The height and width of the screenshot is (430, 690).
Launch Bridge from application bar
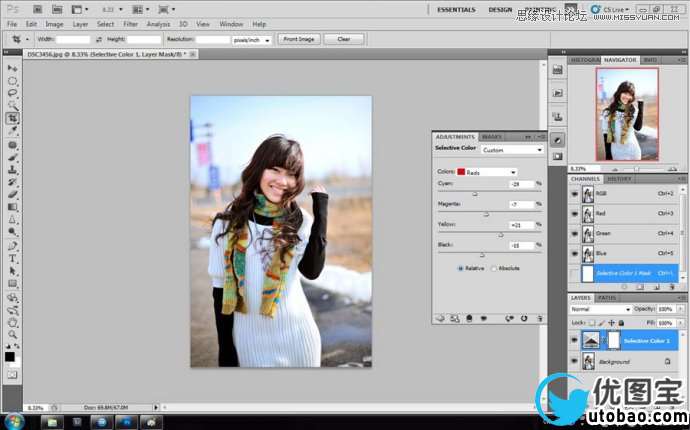pyautogui.click(x=37, y=9)
